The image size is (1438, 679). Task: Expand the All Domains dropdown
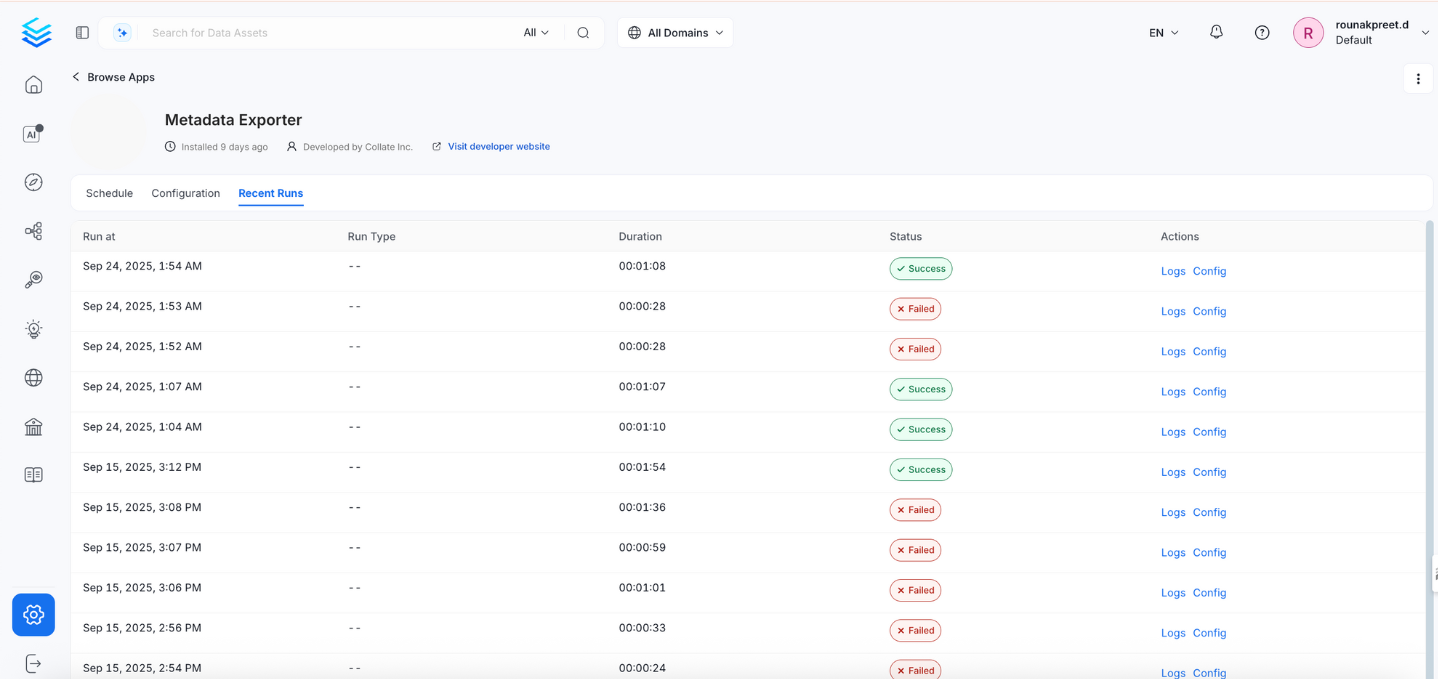pos(675,32)
